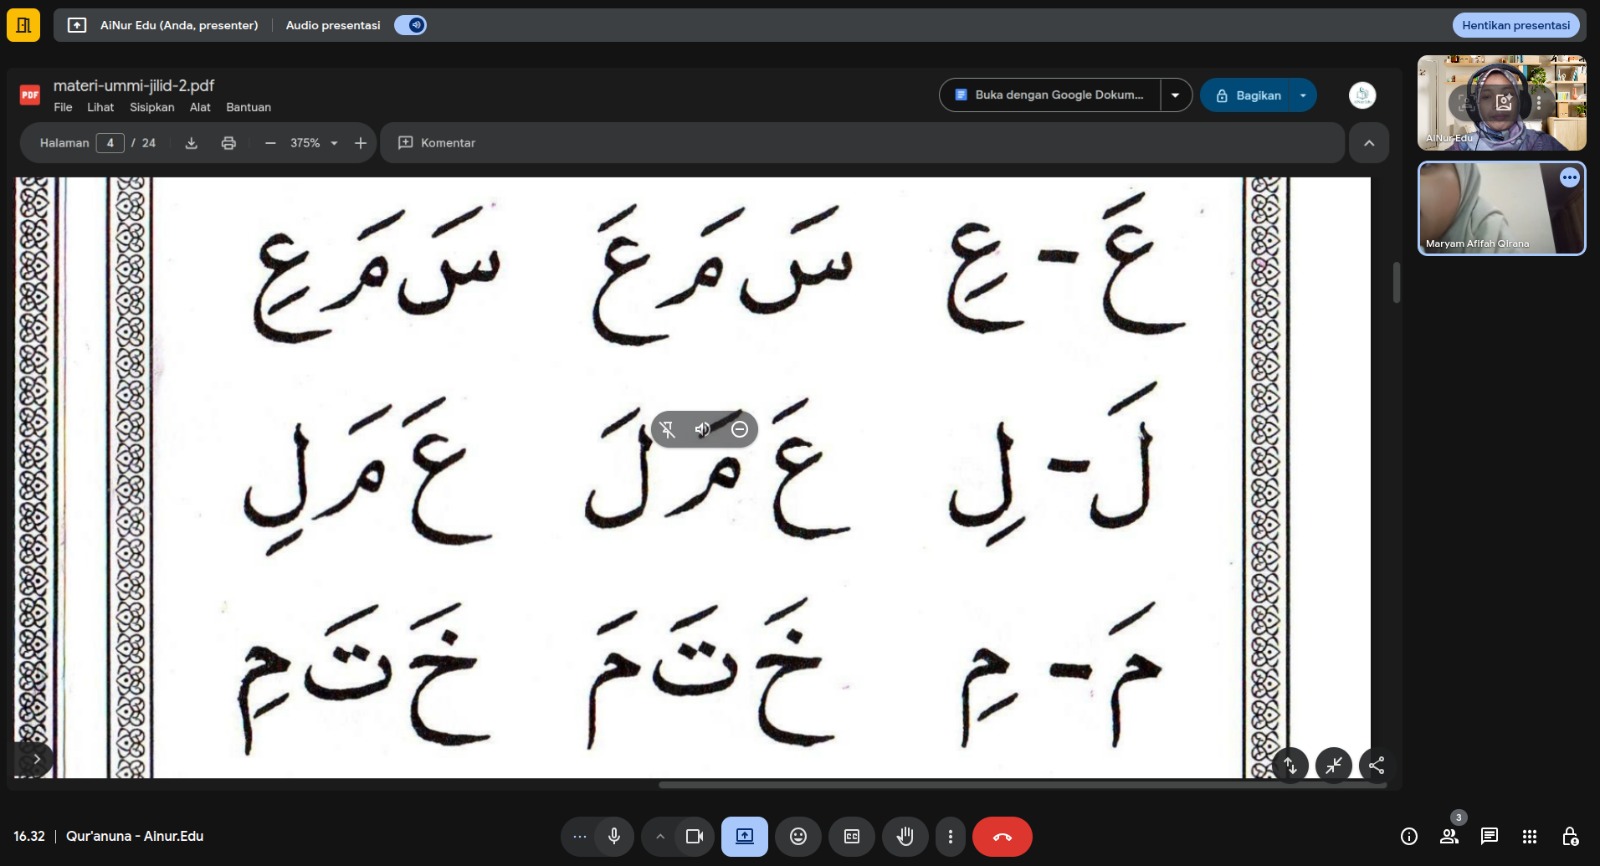Mute the microphone
The width and height of the screenshot is (1600, 866).
click(614, 836)
